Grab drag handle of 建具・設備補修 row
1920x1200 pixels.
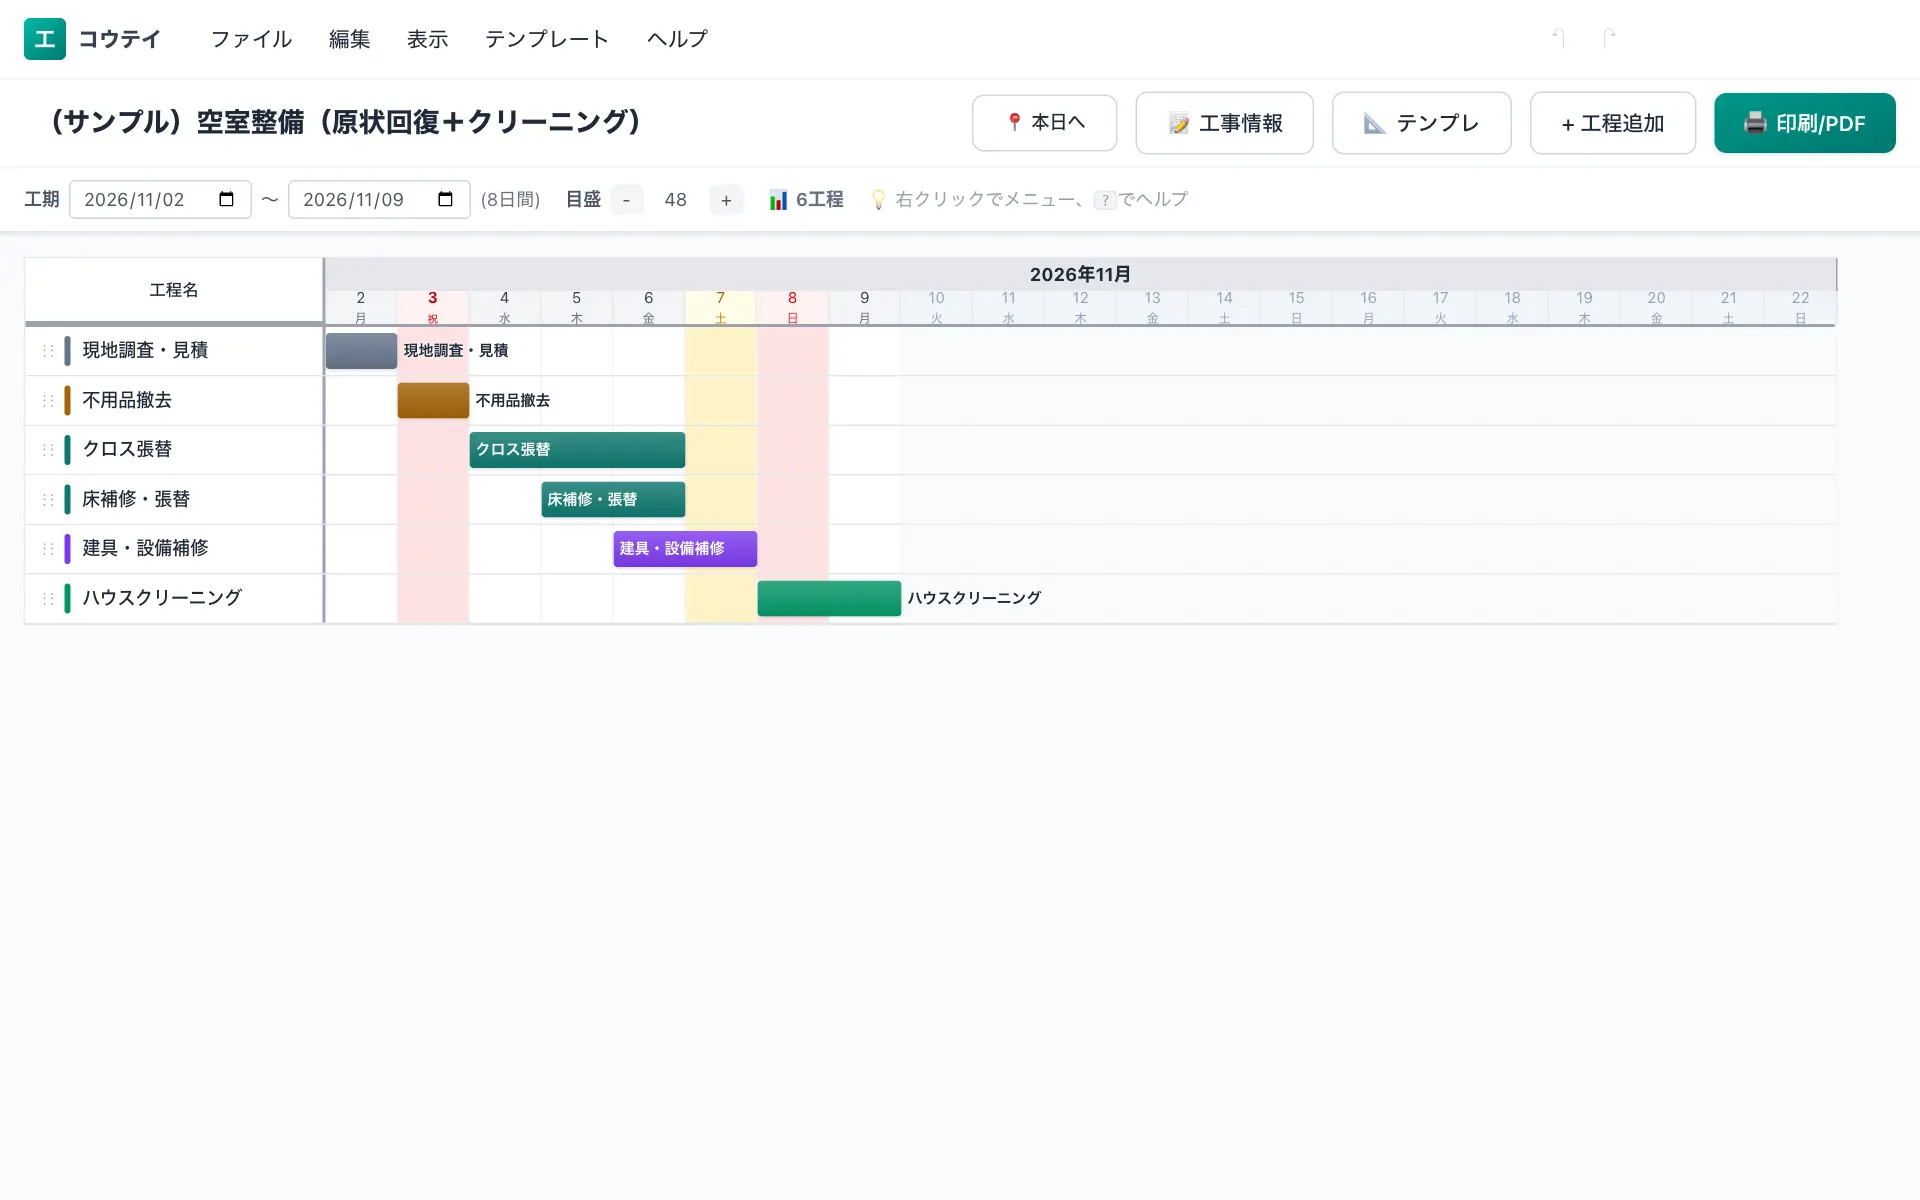(48, 549)
